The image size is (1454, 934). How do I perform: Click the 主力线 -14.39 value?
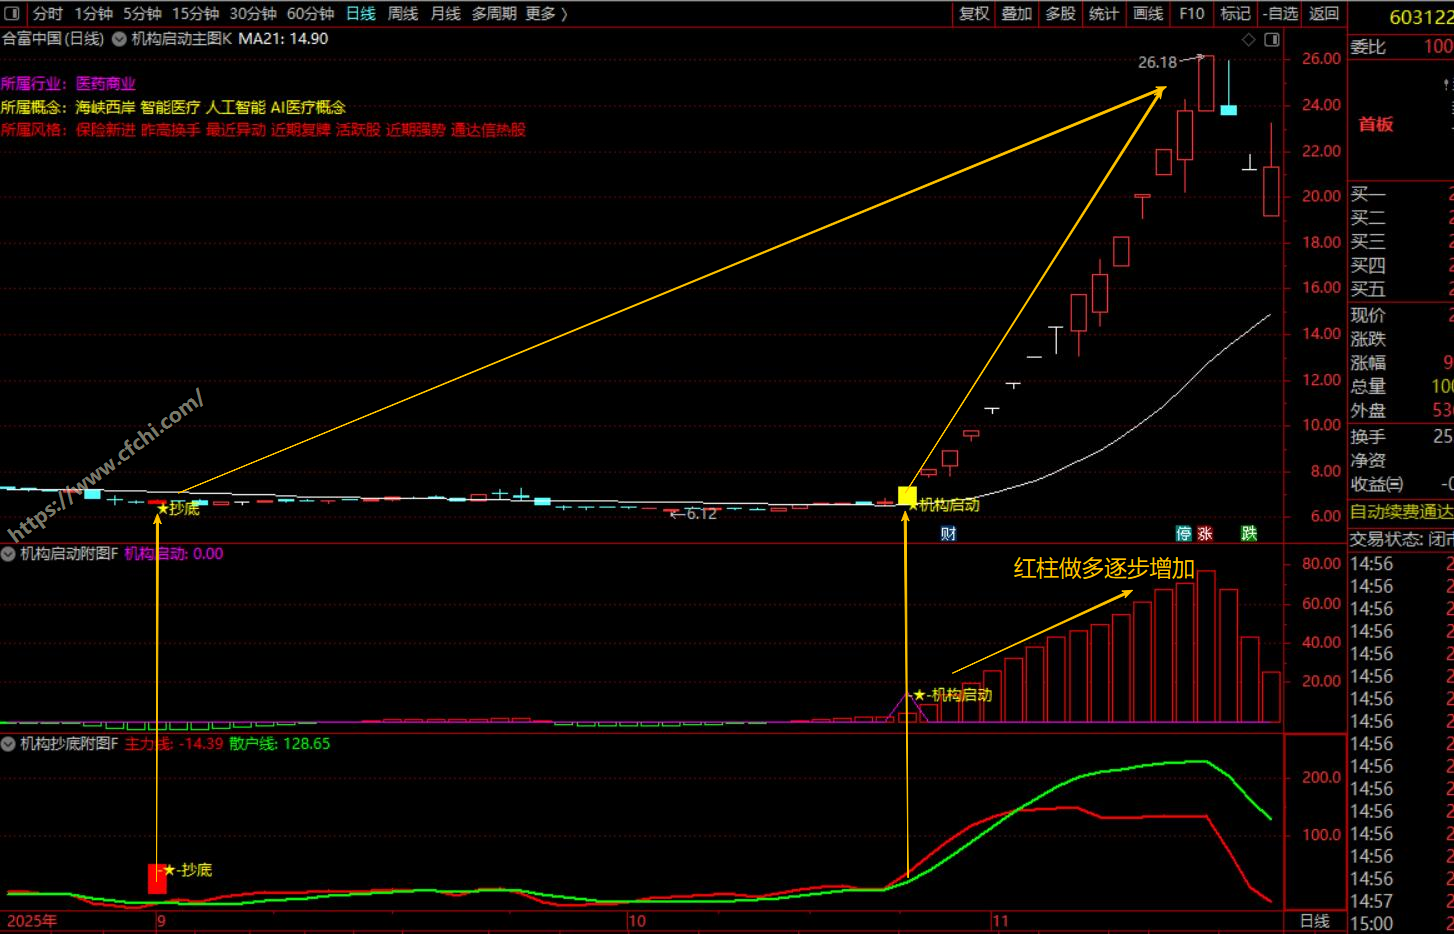[x=174, y=744]
